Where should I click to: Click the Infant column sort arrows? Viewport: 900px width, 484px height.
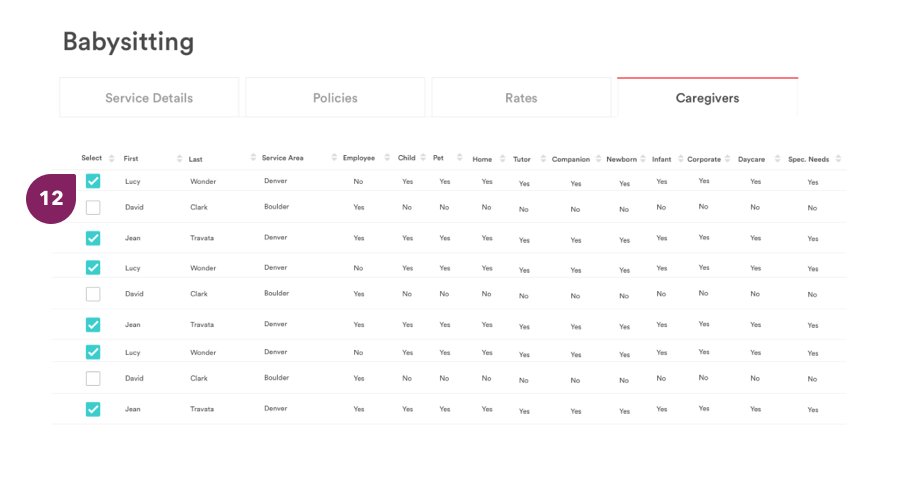click(x=681, y=158)
